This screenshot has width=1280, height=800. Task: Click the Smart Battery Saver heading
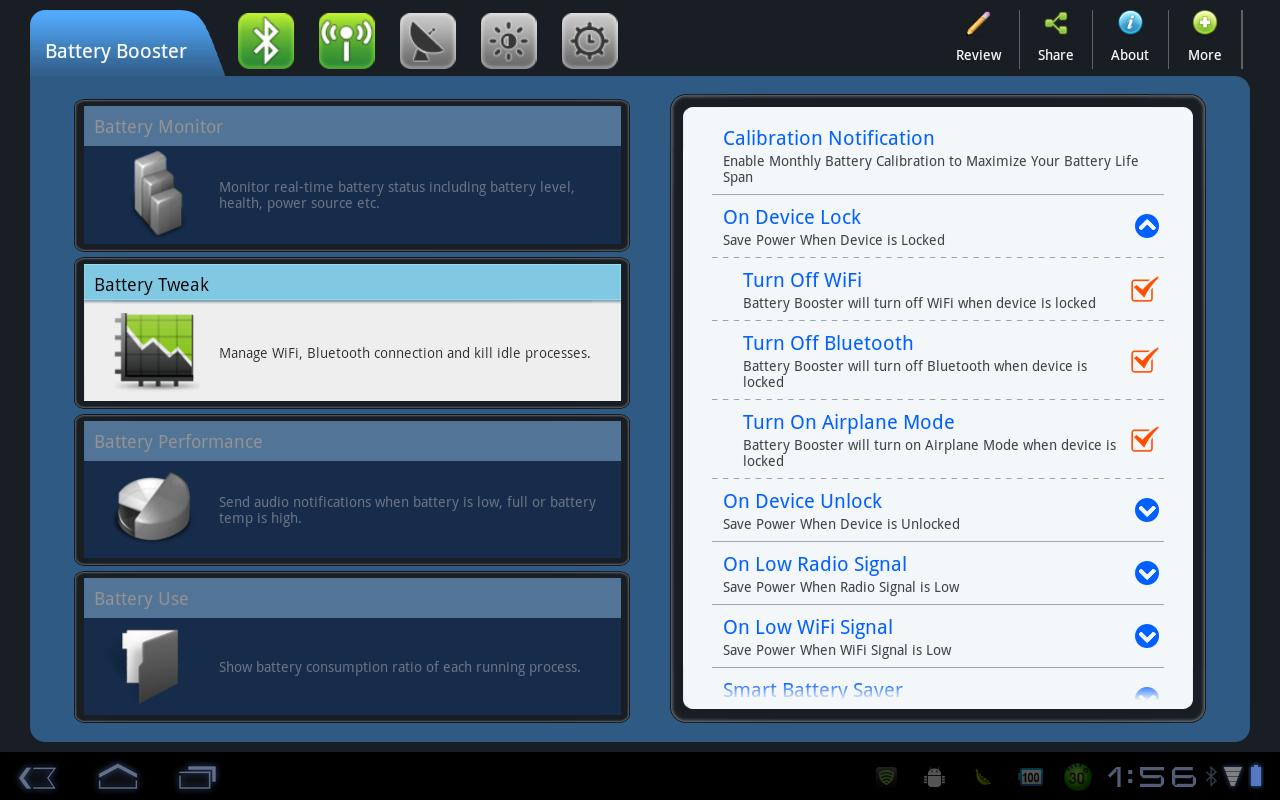[813, 690]
